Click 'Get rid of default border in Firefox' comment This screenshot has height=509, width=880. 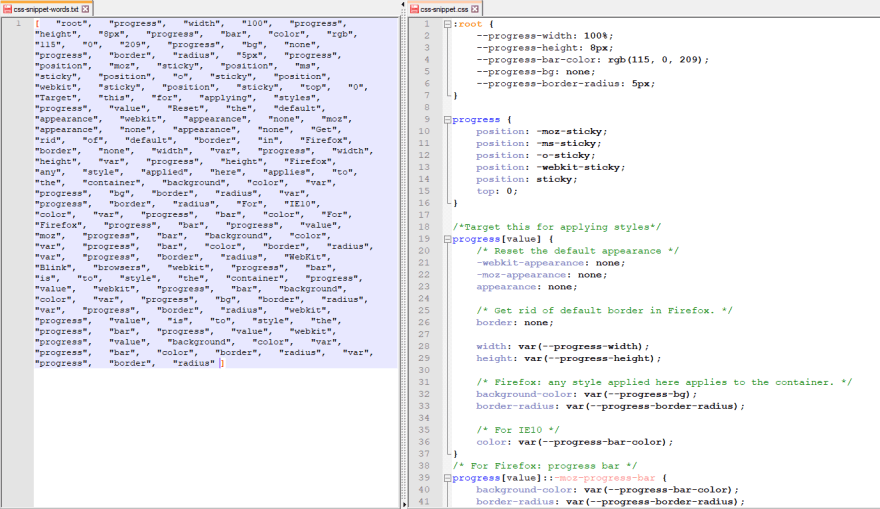[x=604, y=311]
